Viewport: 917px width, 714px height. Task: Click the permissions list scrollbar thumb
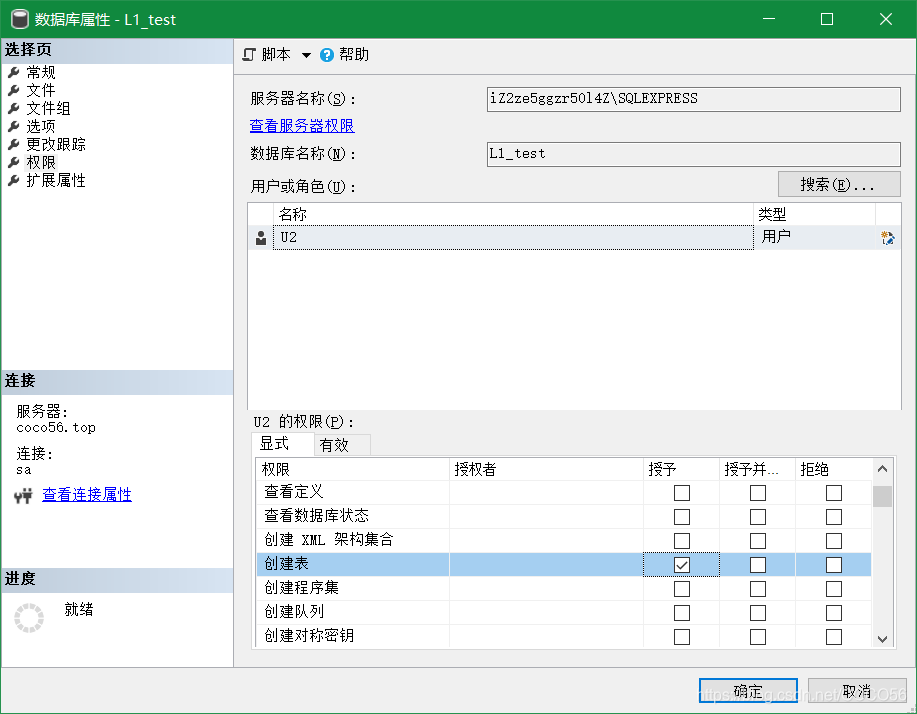pos(882,496)
